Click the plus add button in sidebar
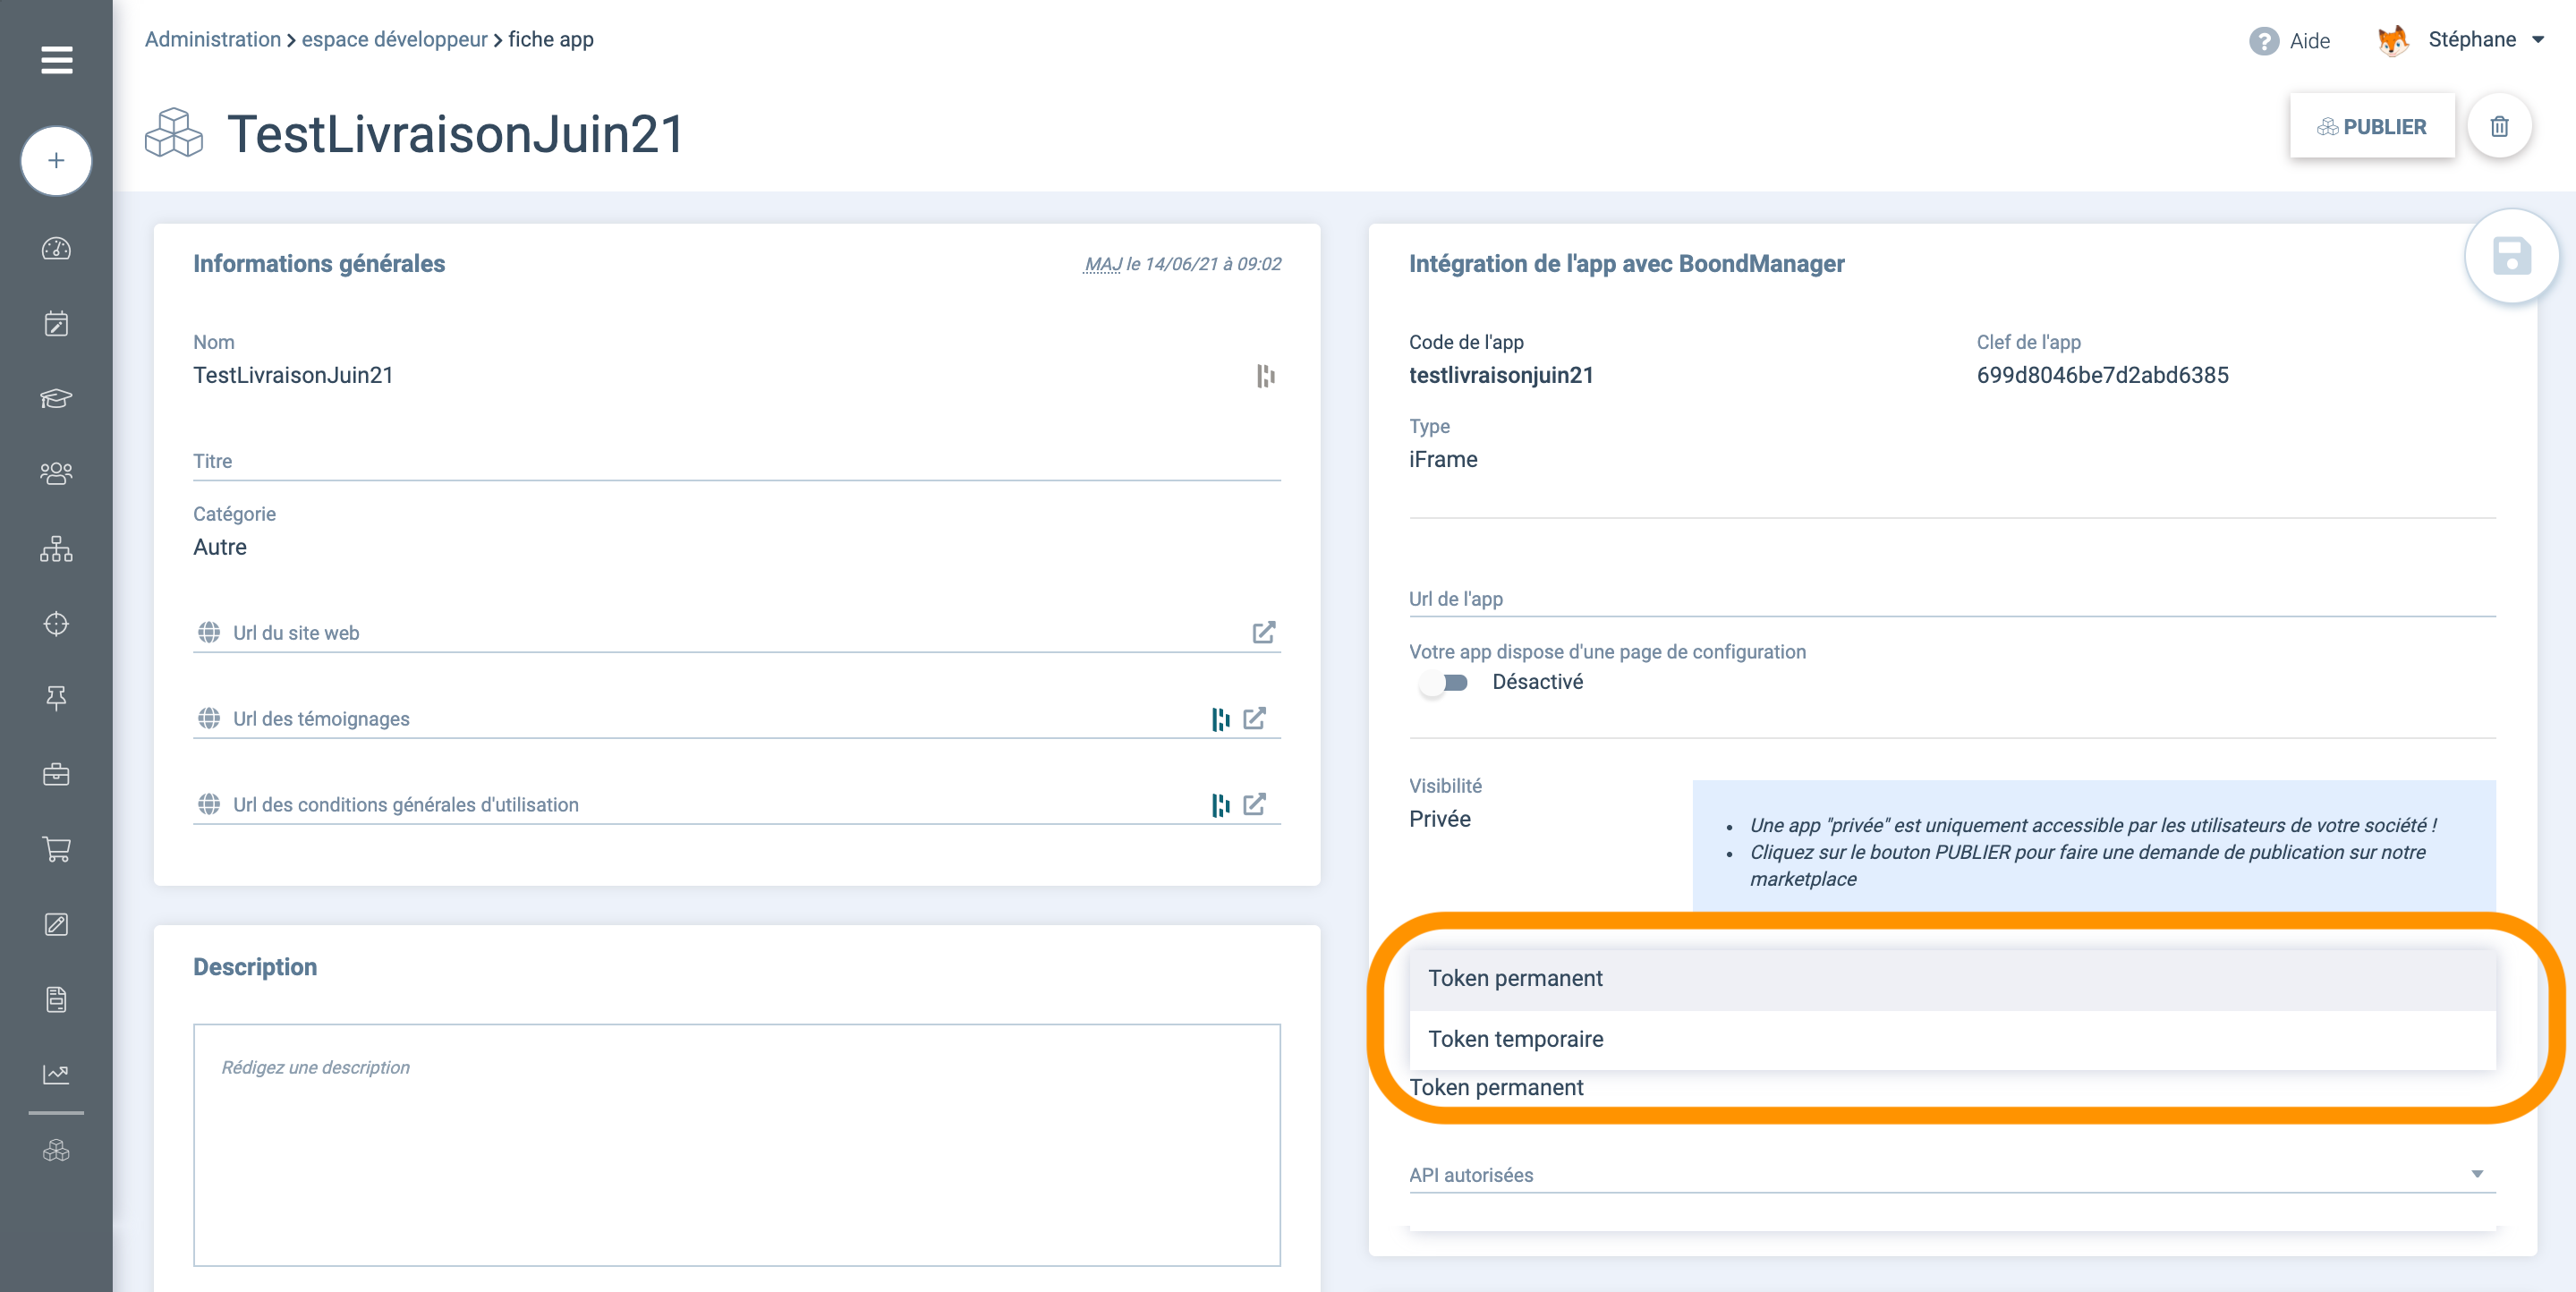This screenshot has height=1292, width=2576. point(56,160)
